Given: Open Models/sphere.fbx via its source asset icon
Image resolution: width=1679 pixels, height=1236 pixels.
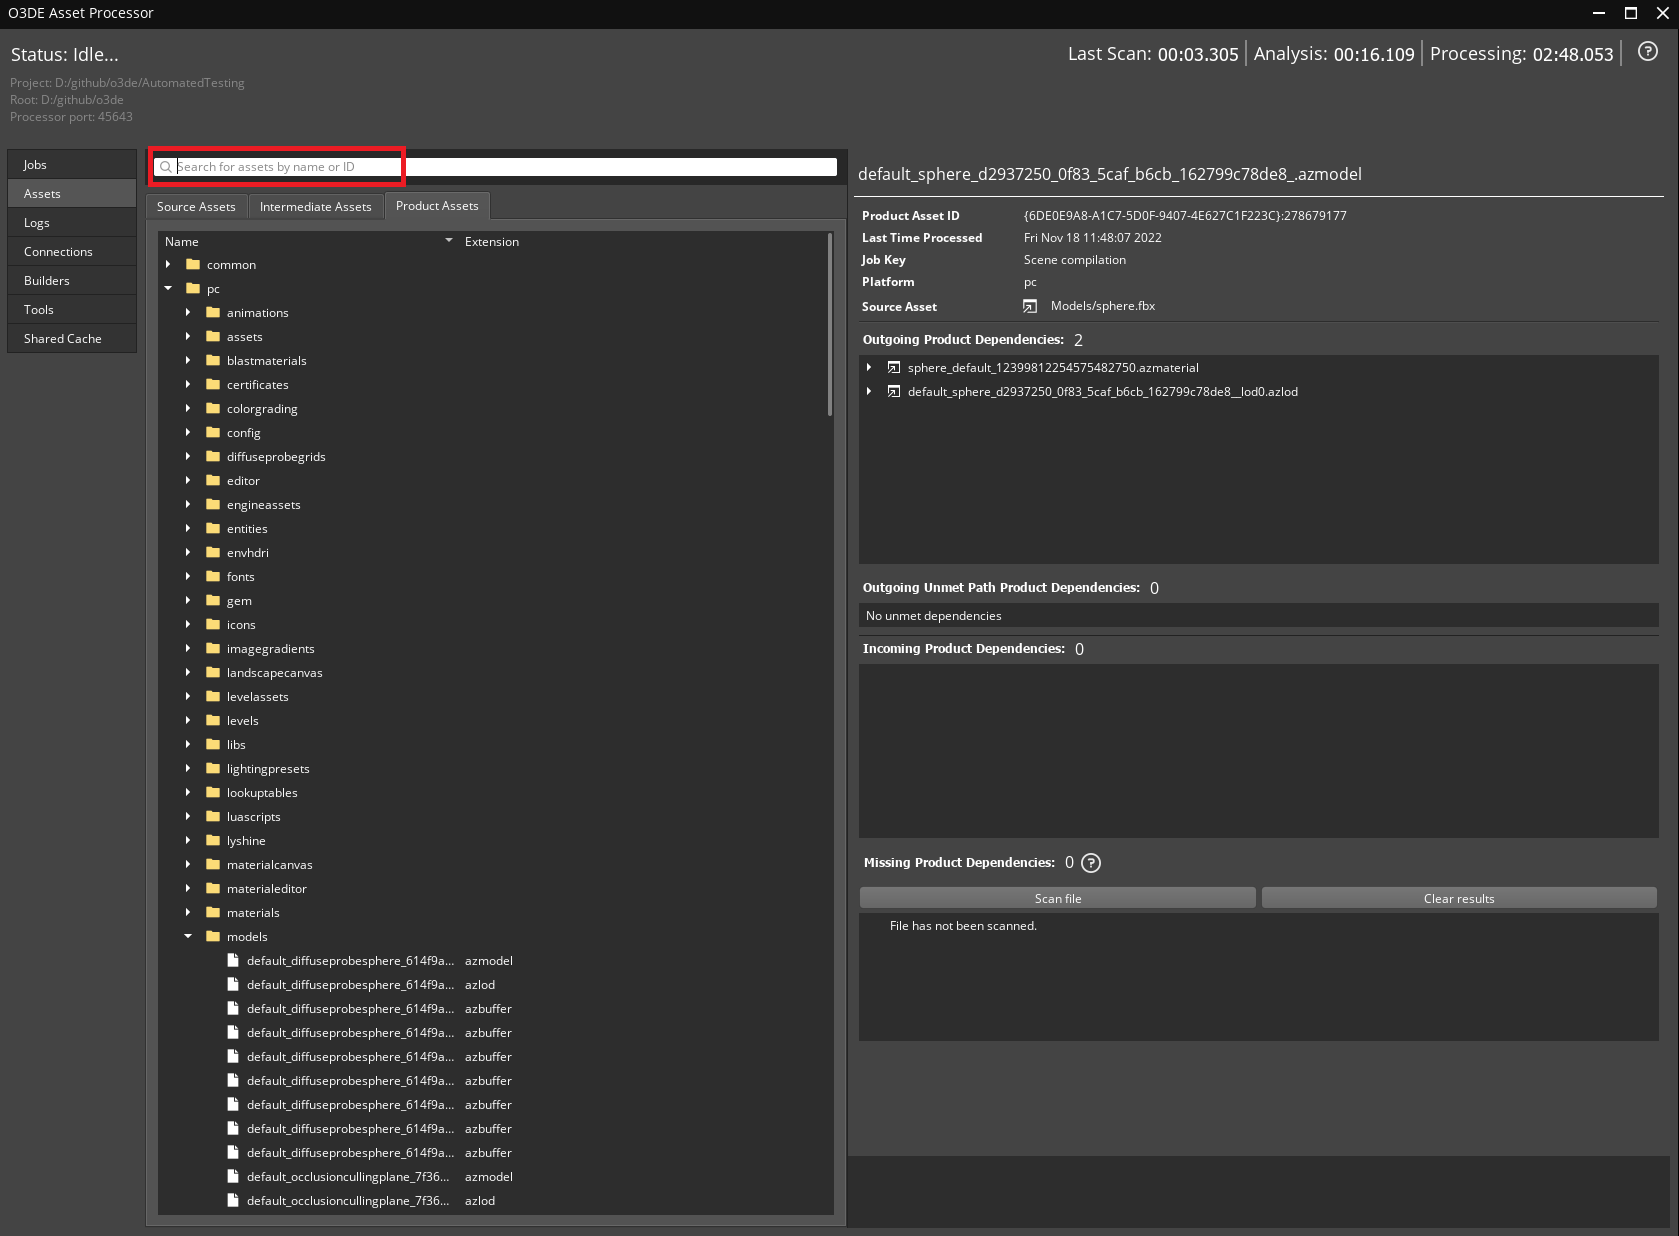Looking at the screenshot, I should point(1029,306).
